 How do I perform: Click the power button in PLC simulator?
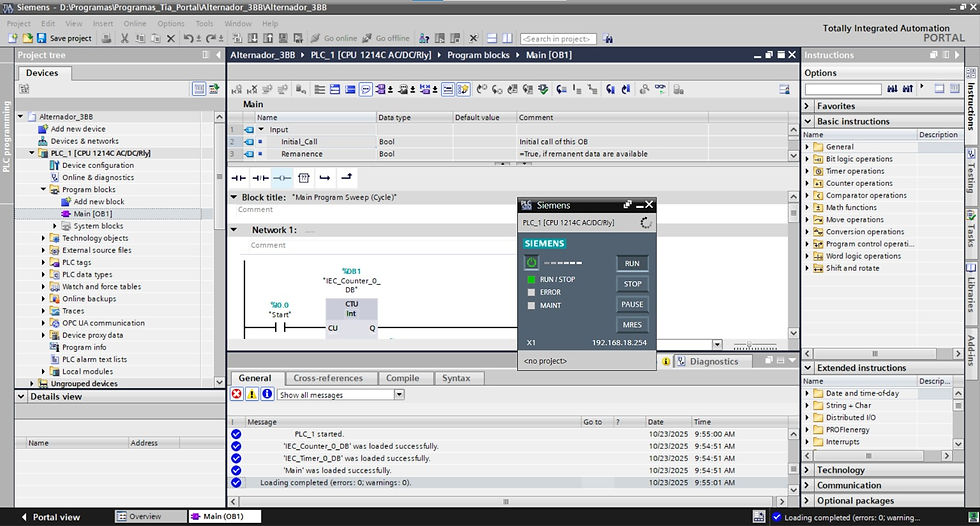(x=531, y=262)
